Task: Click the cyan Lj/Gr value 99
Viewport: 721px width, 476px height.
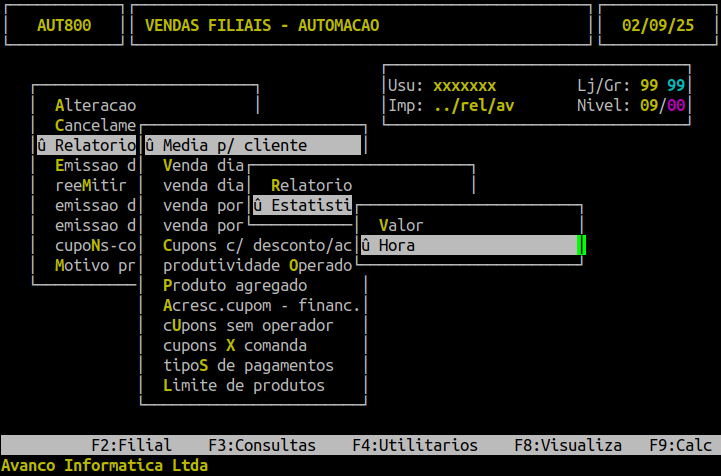Action: [676, 86]
